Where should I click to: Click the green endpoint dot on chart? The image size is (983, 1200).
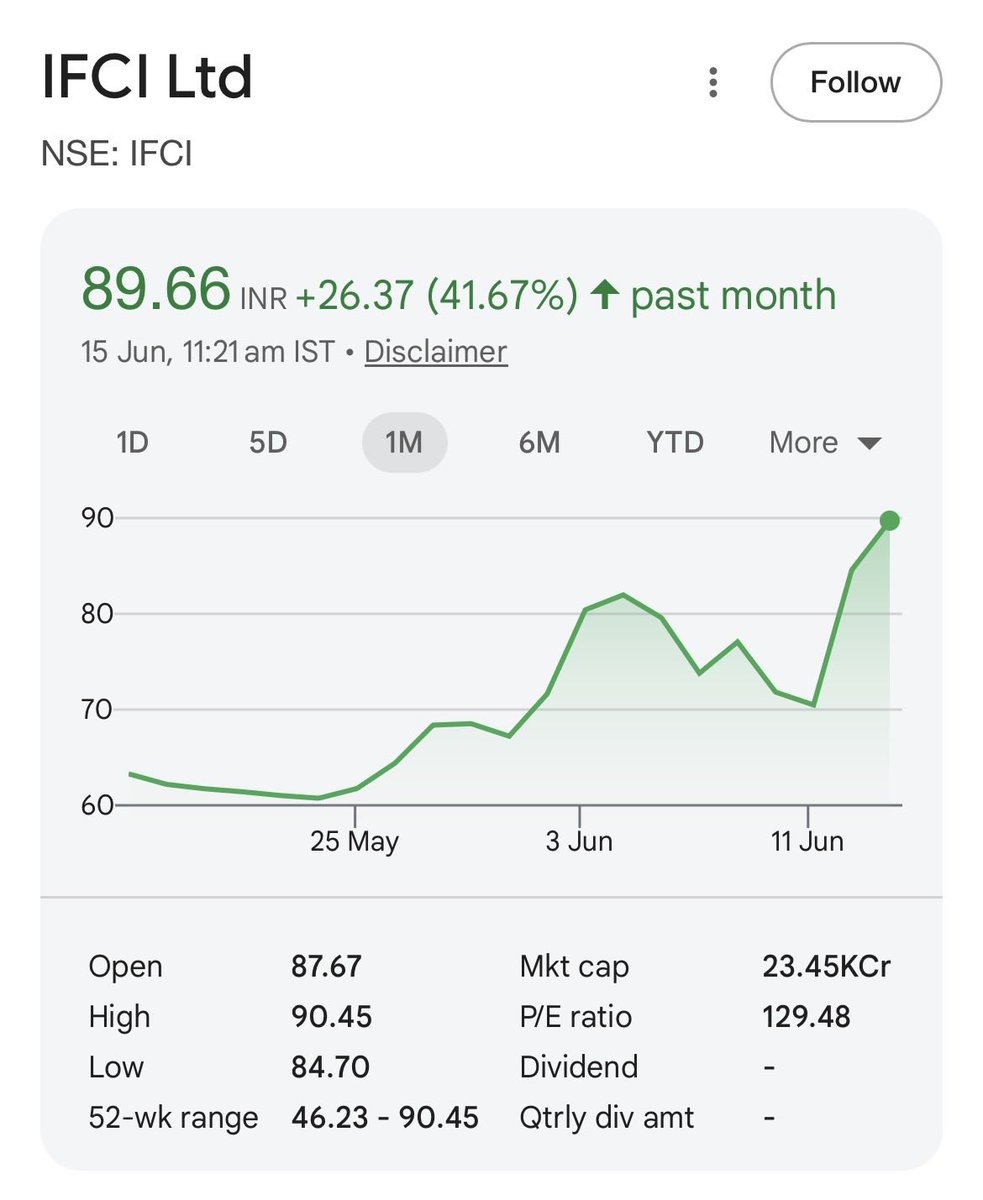point(889,520)
